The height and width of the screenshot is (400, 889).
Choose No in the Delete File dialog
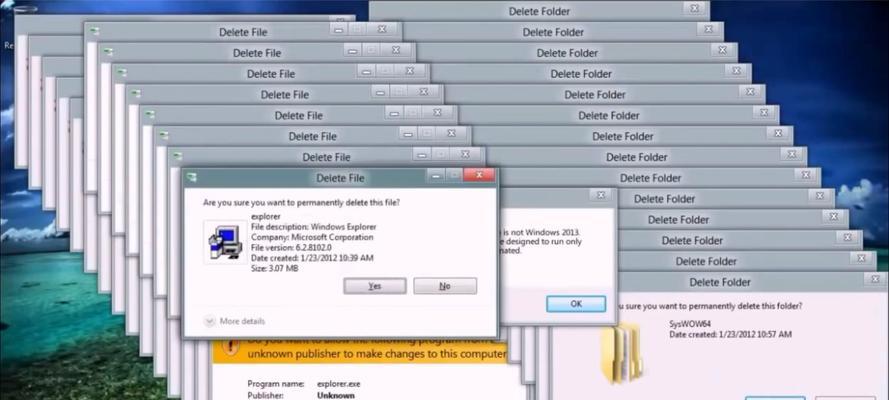click(444, 286)
